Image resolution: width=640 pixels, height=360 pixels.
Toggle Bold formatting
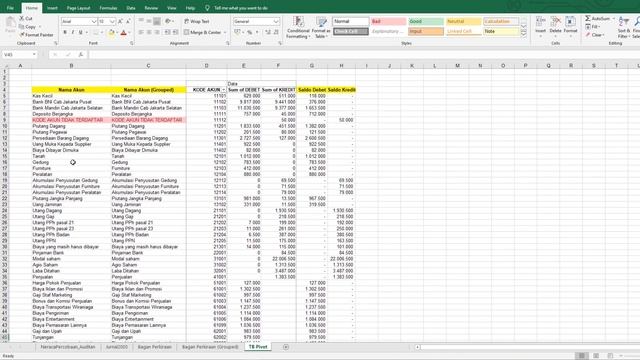(65, 32)
